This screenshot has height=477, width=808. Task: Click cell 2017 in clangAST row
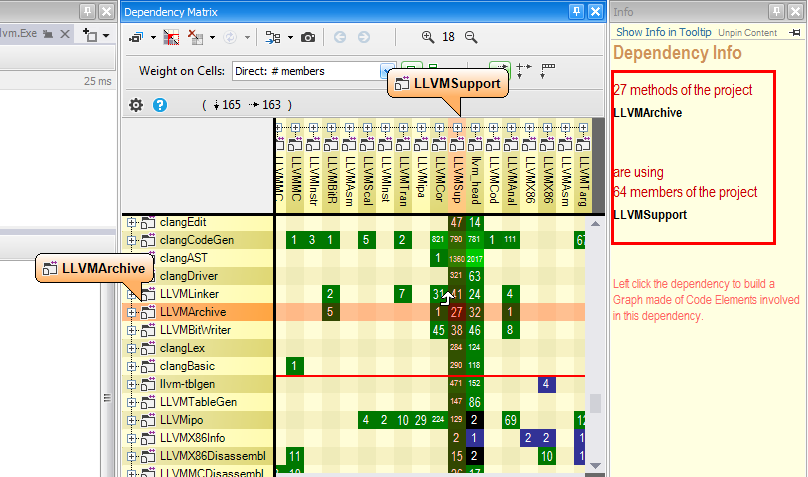475,258
